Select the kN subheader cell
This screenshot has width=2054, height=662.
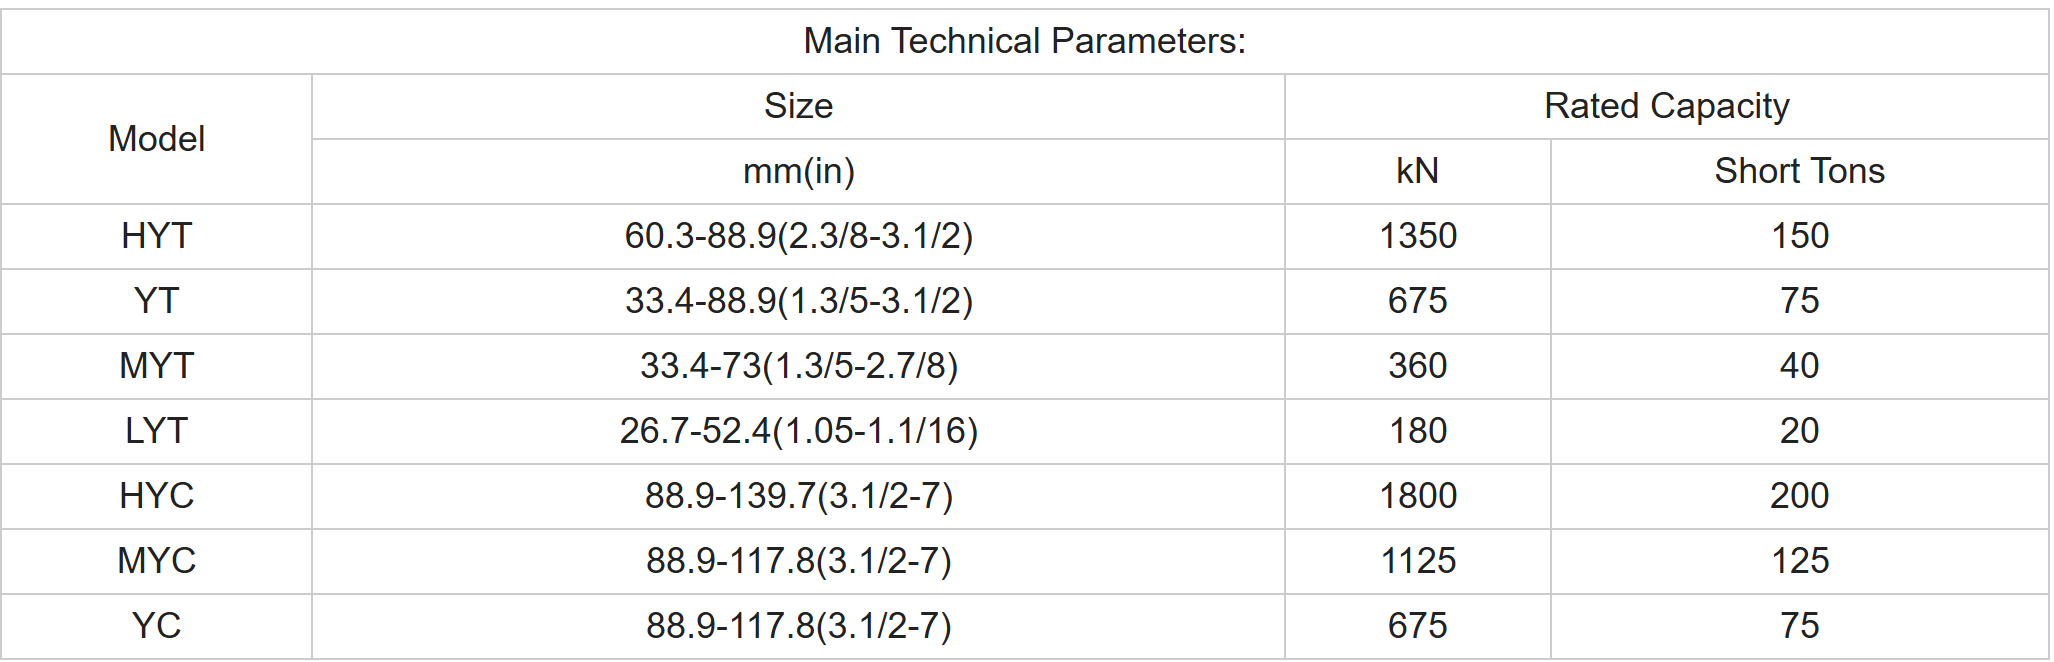1417,171
